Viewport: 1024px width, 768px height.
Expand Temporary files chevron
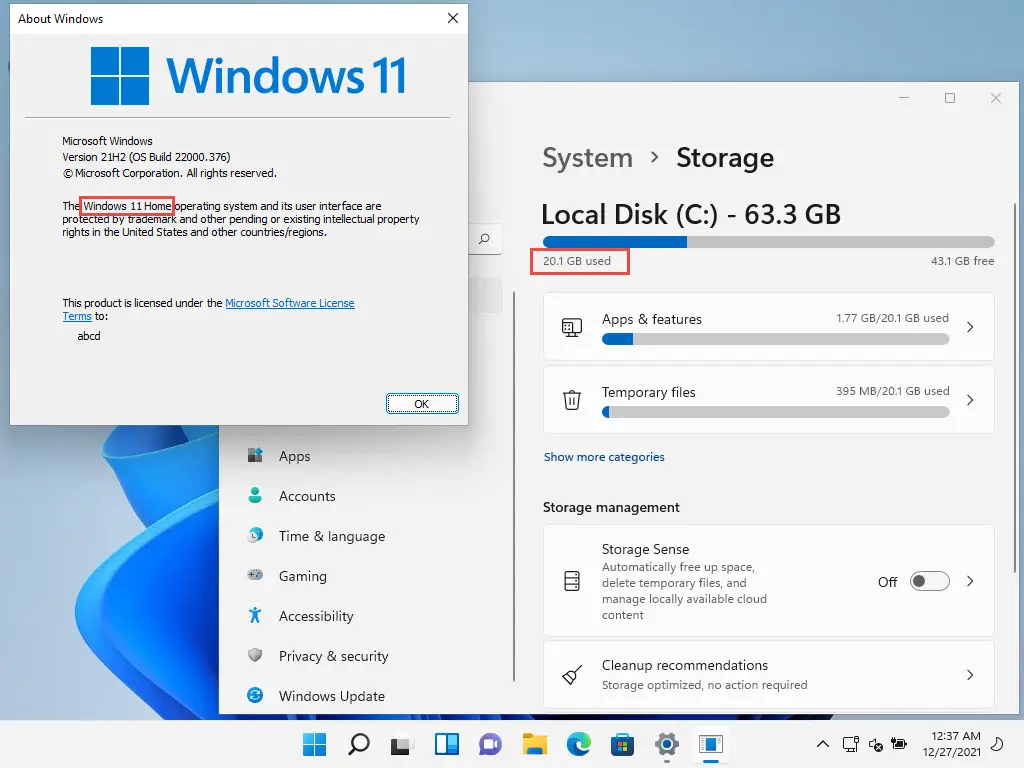(970, 400)
